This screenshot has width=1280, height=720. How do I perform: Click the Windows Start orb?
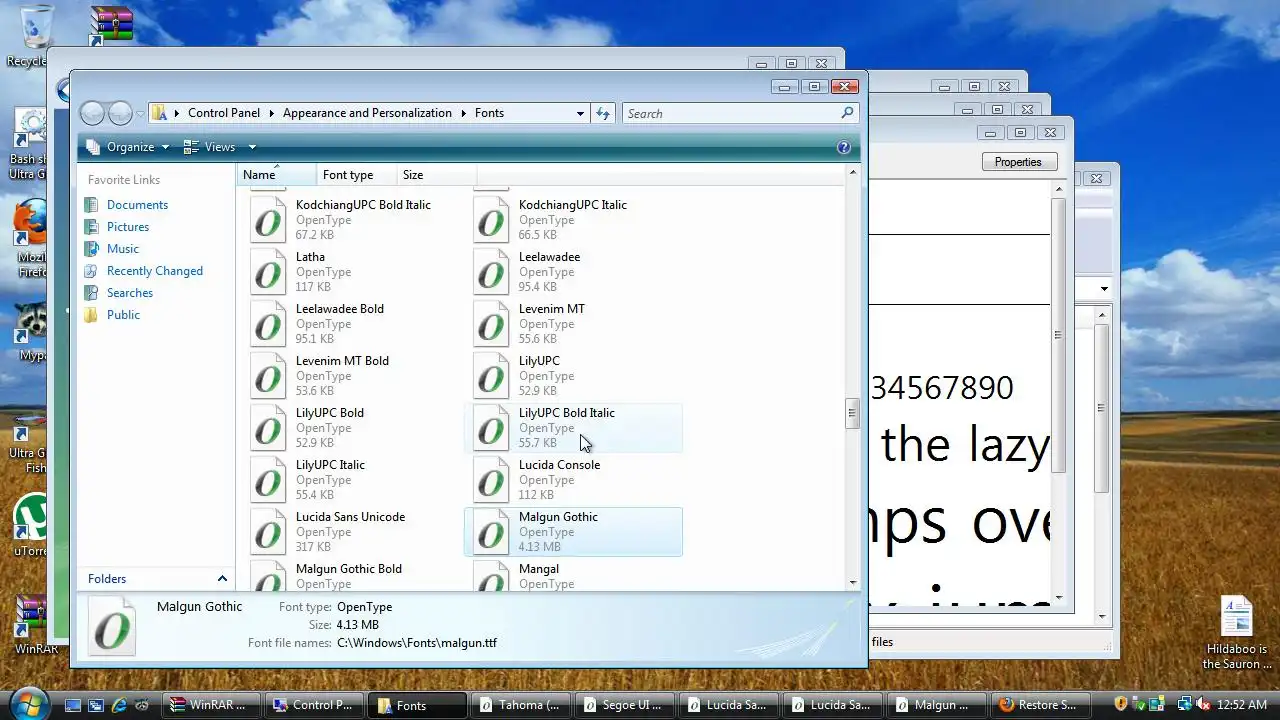[28, 703]
